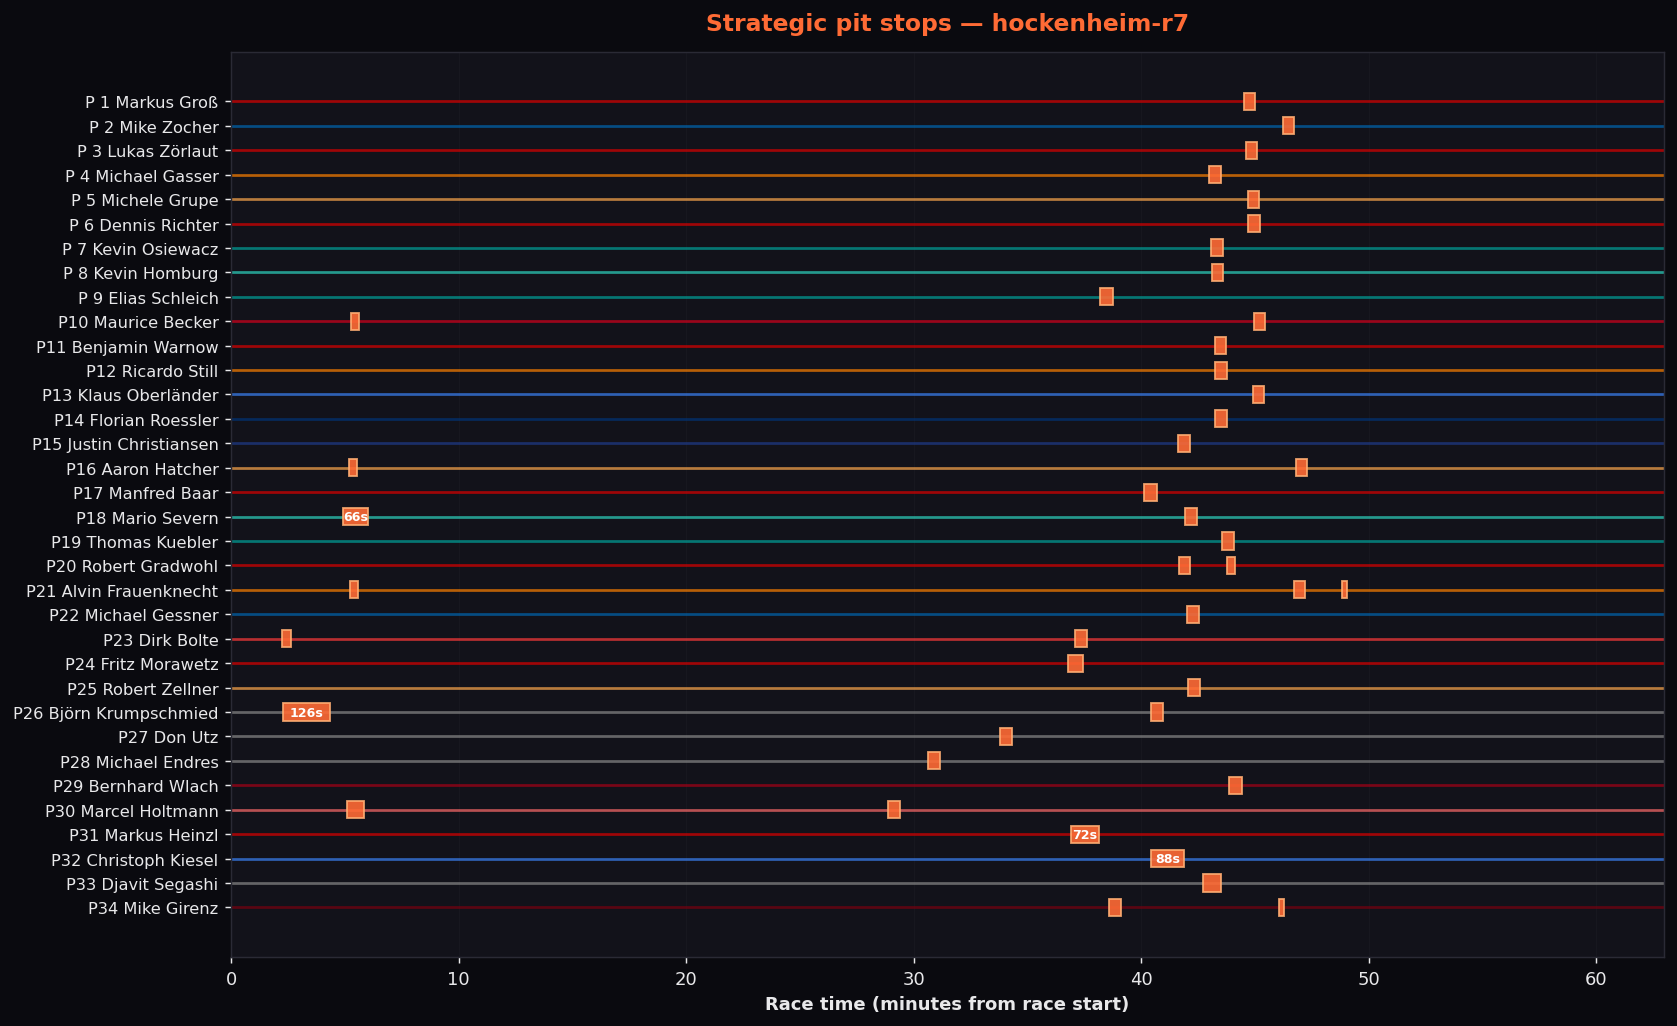Select Marcel Holtmann's early-race pit stop marker

point(355,810)
